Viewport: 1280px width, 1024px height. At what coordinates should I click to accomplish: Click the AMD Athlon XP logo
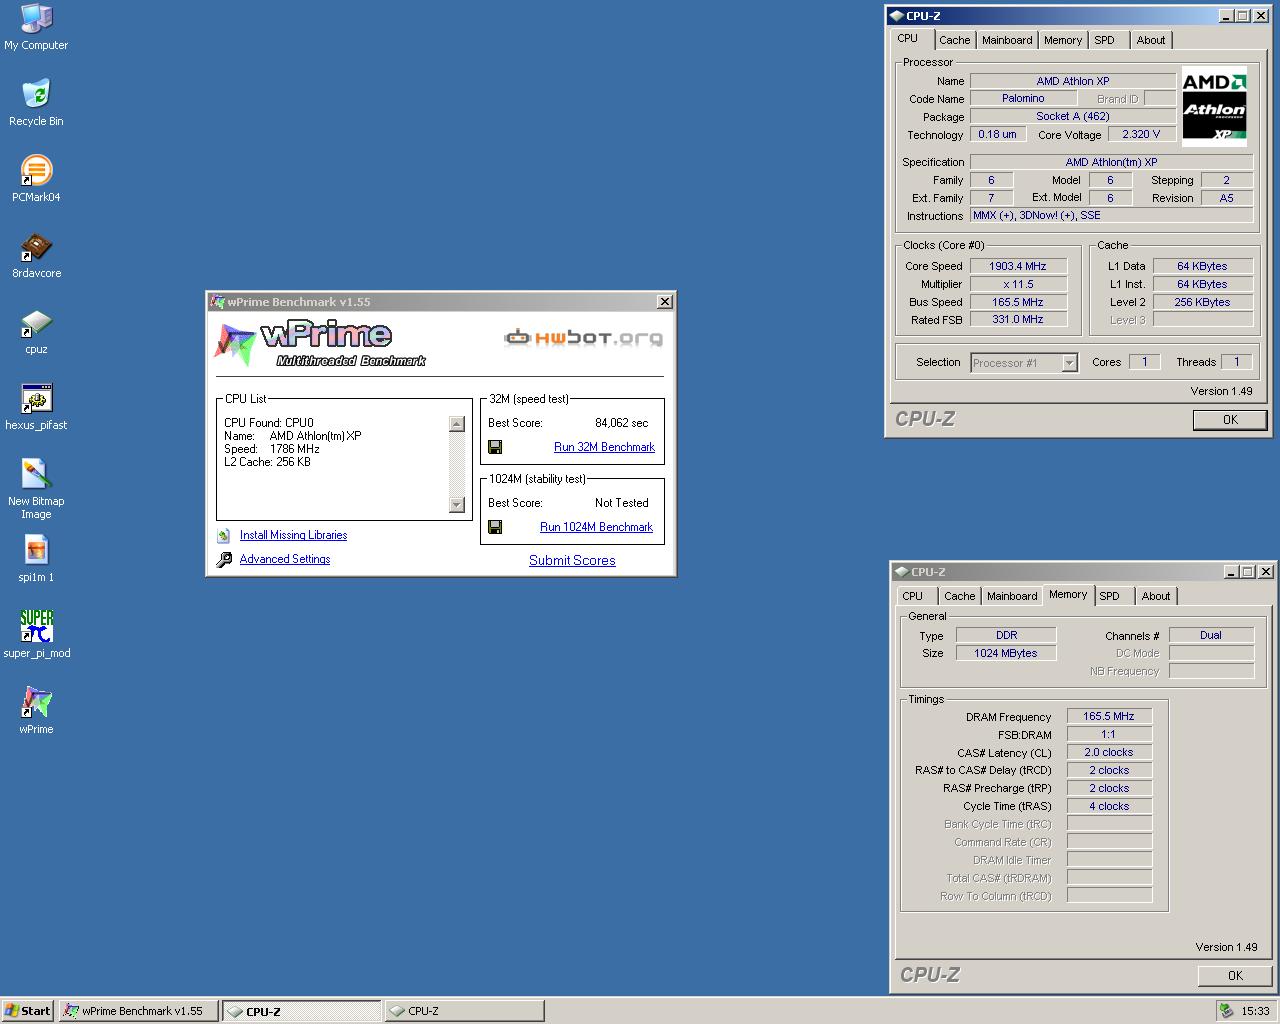[x=1214, y=107]
